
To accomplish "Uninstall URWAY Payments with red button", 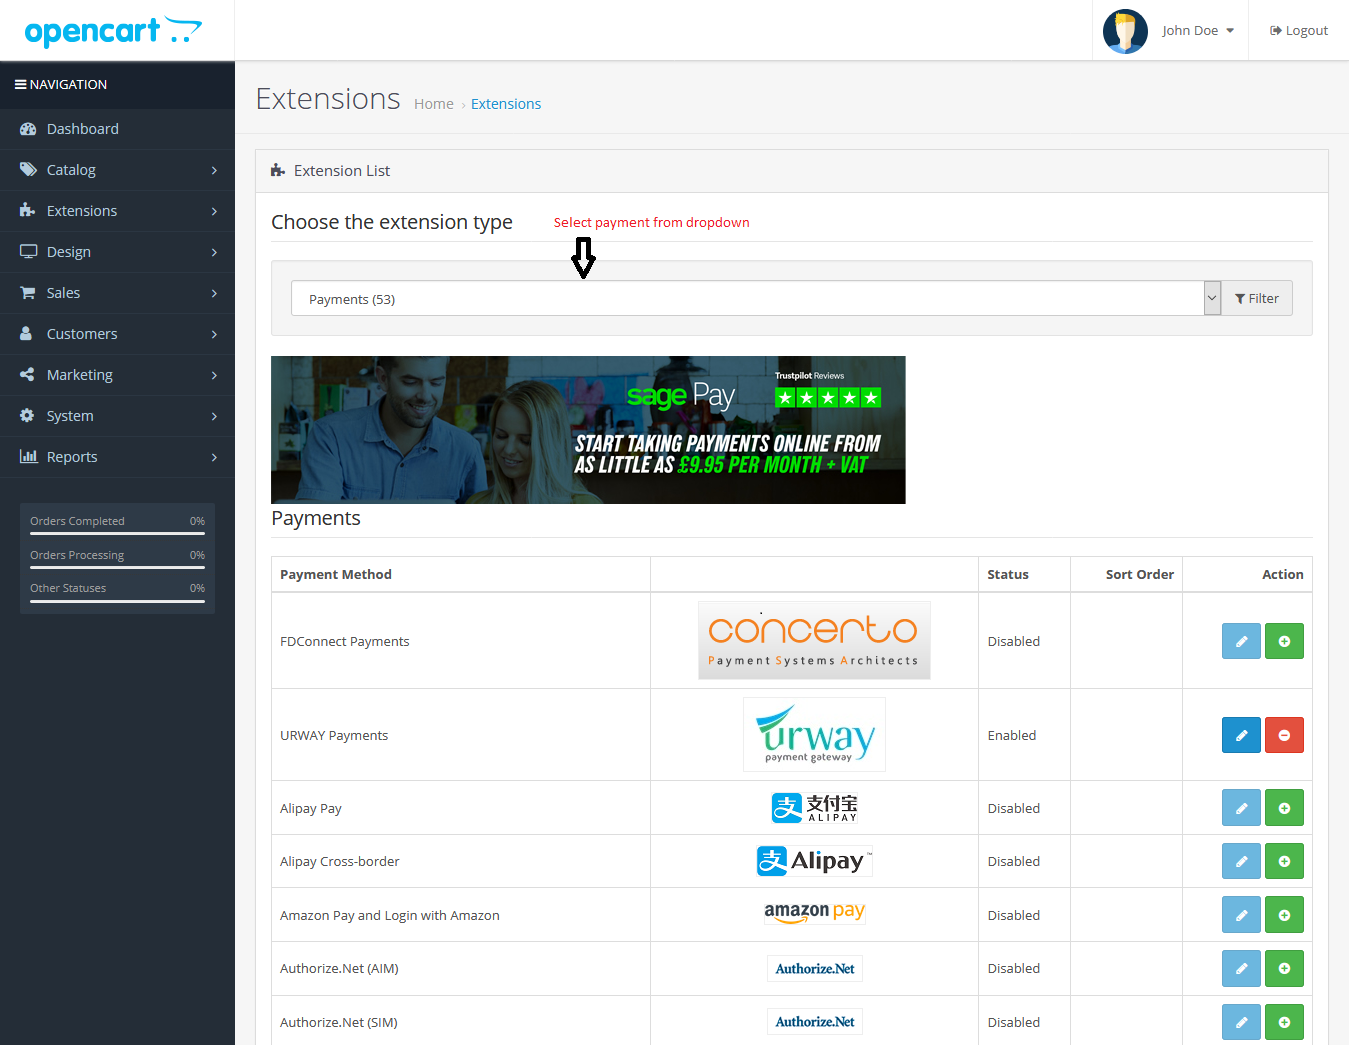I will coord(1284,735).
